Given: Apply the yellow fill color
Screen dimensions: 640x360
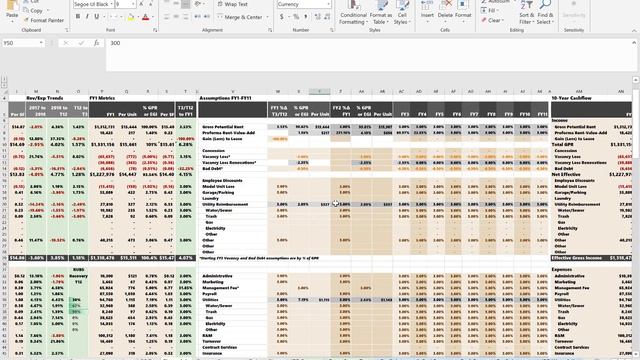Looking at the screenshot, I should click(131, 17).
